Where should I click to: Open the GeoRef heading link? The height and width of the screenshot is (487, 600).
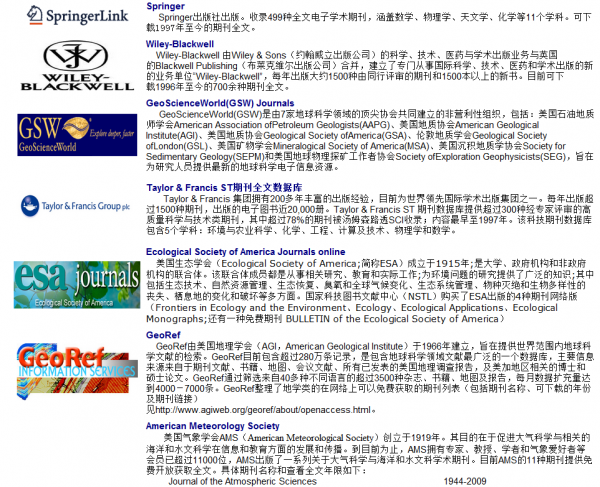pyautogui.click(x=163, y=335)
